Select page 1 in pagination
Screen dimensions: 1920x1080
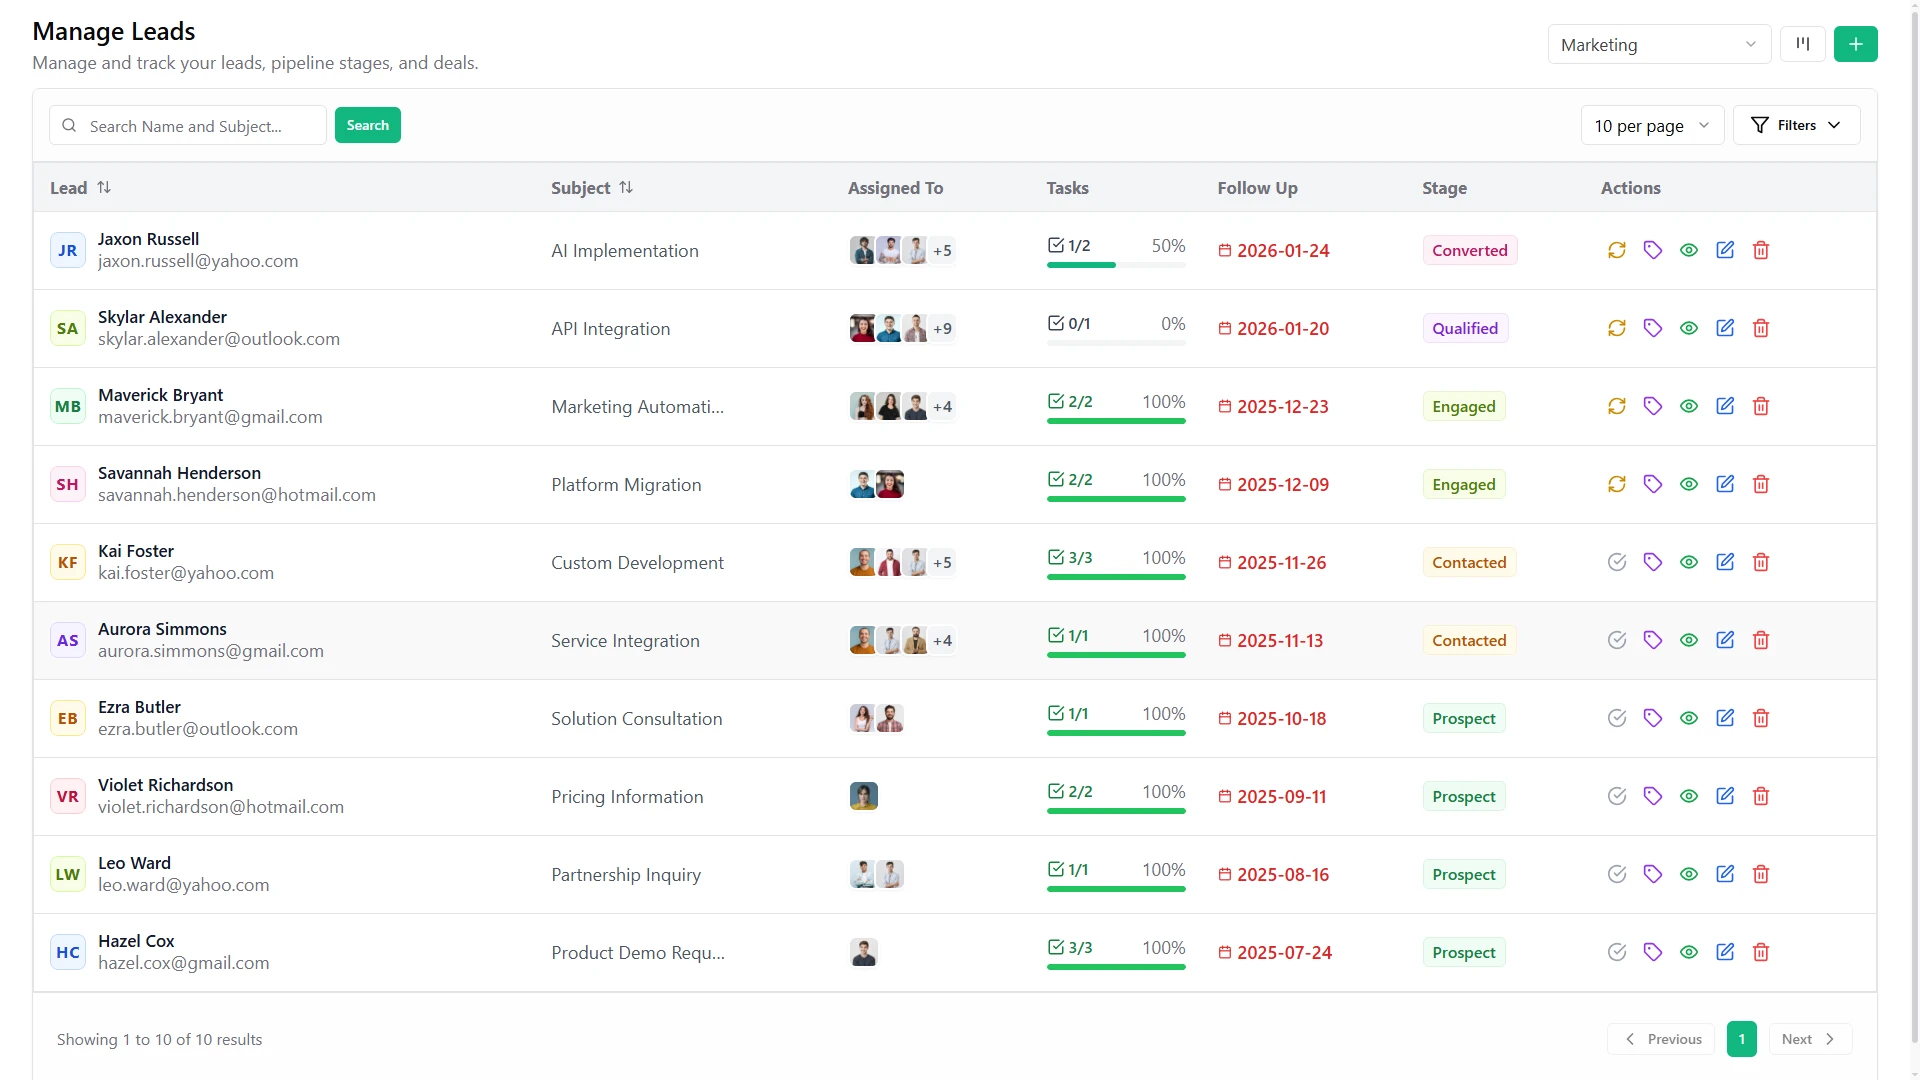coord(1742,1039)
